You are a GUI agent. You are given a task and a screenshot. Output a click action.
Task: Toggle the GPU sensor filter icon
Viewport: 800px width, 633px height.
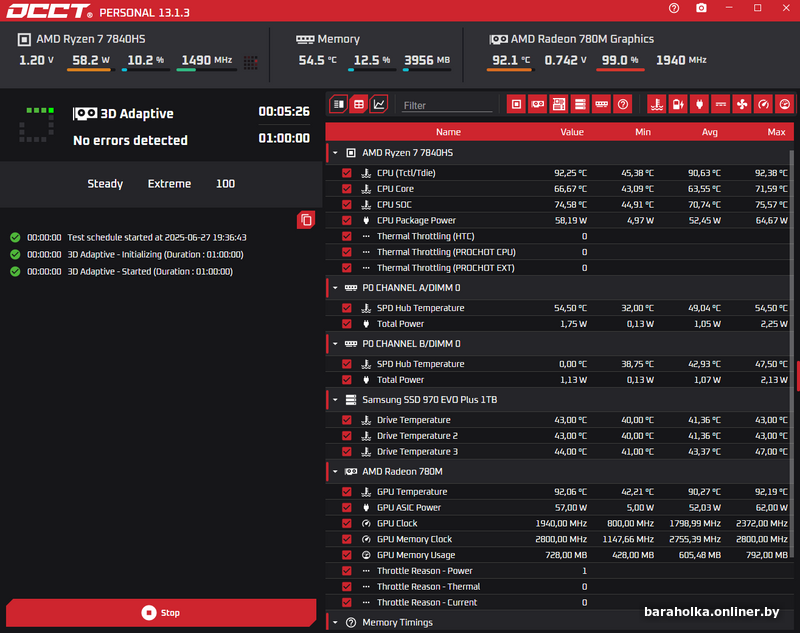point(538,104)
